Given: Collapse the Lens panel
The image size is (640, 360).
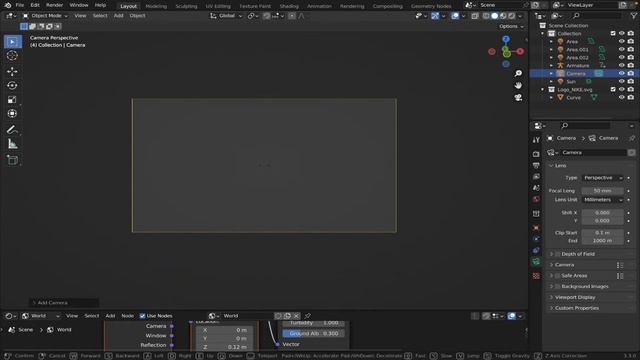Looking at the screenshot, I should click(x=560, y=166).
